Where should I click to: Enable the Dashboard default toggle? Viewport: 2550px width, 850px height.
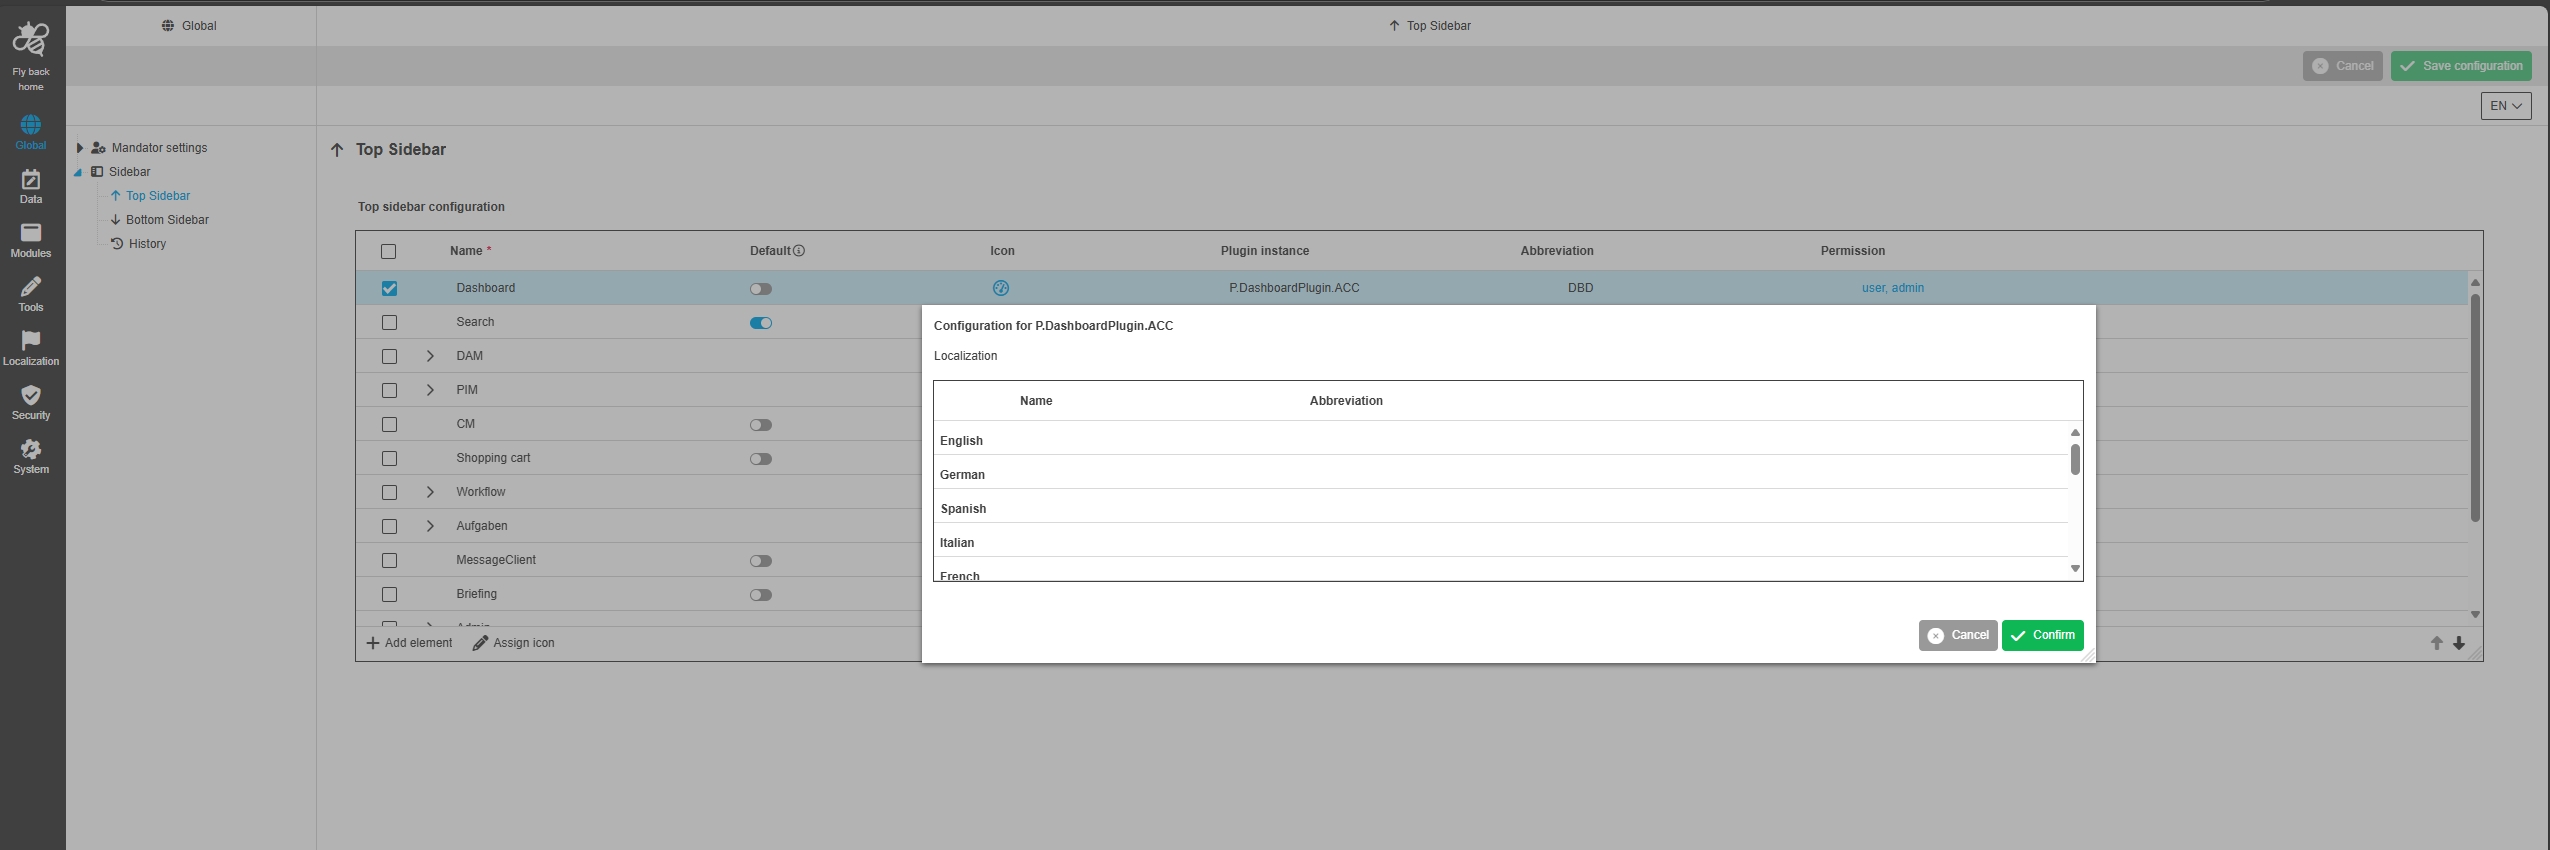pos(761,289)
